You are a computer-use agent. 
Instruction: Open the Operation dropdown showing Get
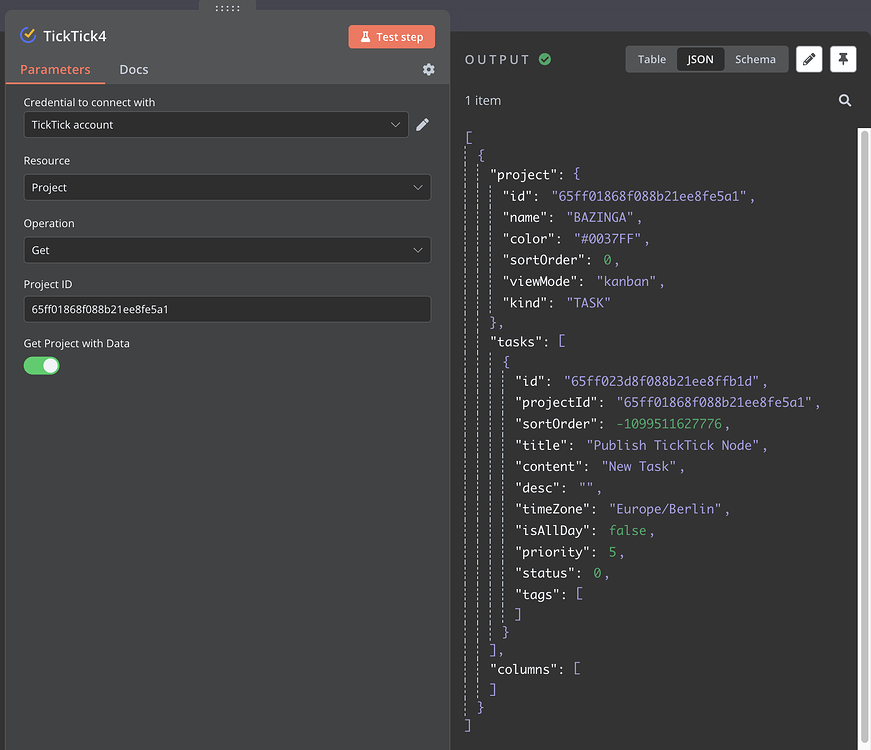[227, 250]
